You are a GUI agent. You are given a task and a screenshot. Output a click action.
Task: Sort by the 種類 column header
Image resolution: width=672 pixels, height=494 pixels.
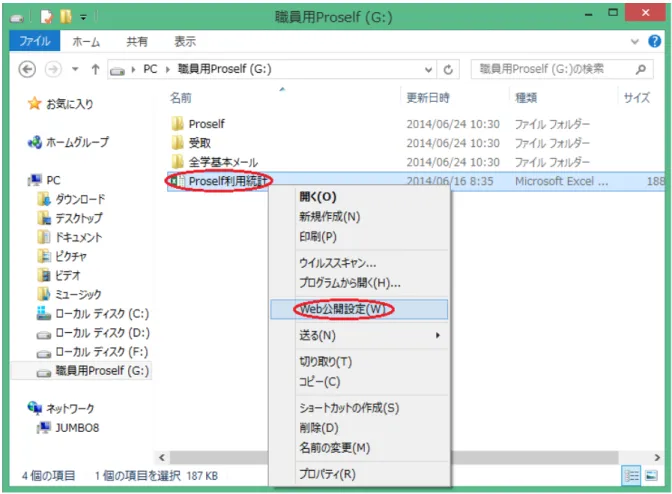click(x=526, y=98)
